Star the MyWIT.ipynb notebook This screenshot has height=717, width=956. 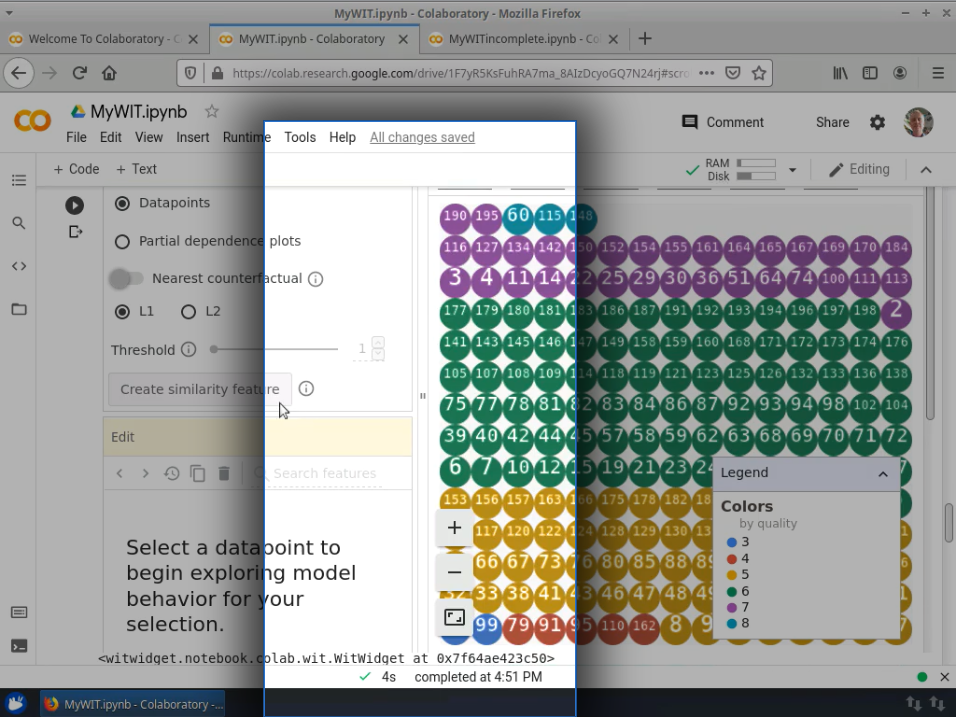tap(212, 112)
